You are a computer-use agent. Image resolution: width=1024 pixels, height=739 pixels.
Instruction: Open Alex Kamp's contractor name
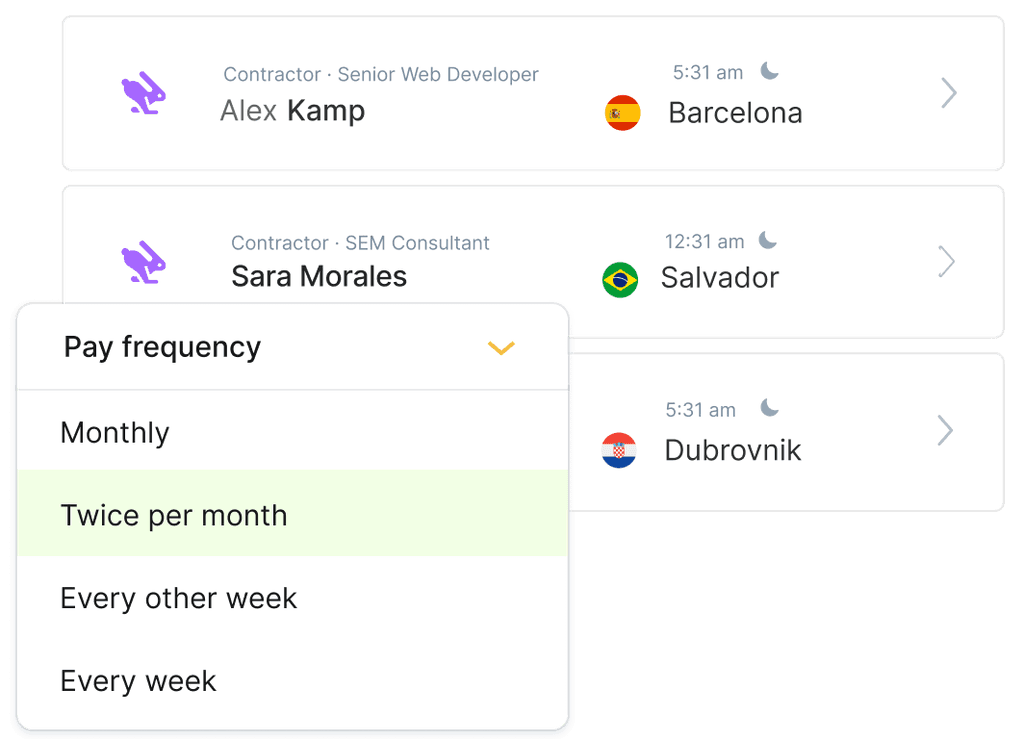coord(292,111)
